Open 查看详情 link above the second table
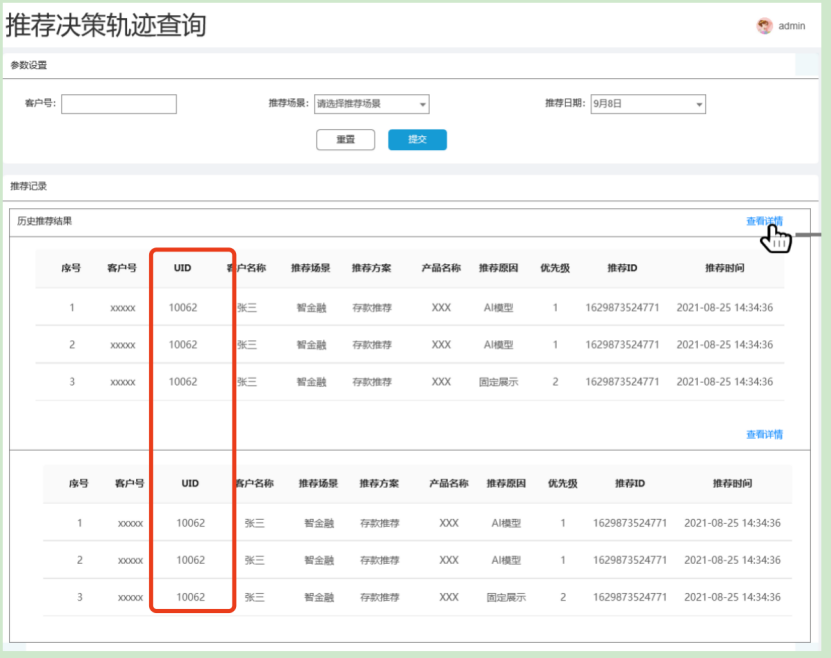Screen dimensions: 831x658 (764, 434)
